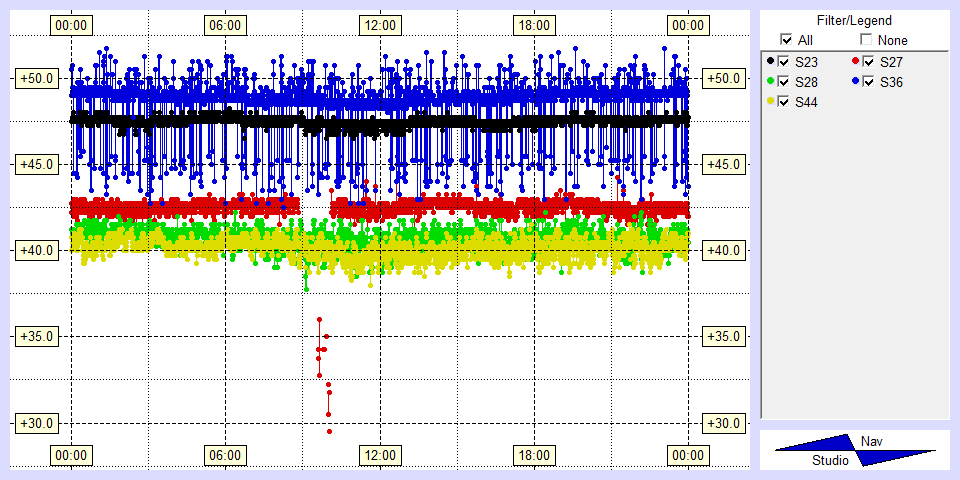Toggle the S44 series checkbox
Viewport: 960px width, 480px height.
(x=783, y=101)
